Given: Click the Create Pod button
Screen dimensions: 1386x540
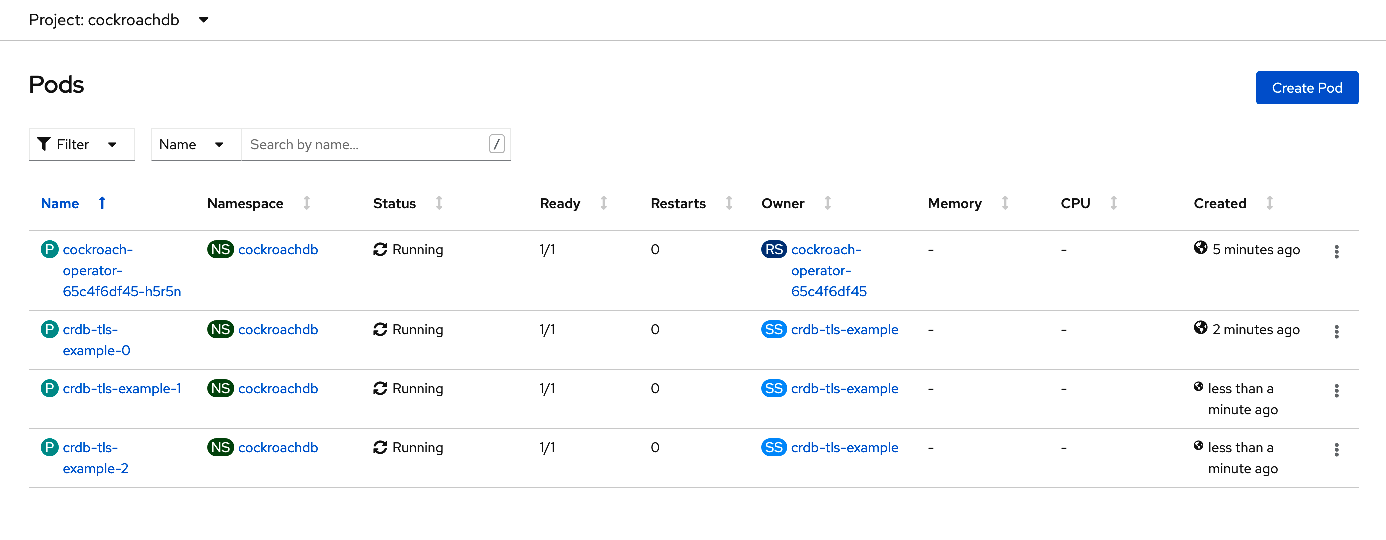Looking at the screenshot, I should click(1307, 88).
